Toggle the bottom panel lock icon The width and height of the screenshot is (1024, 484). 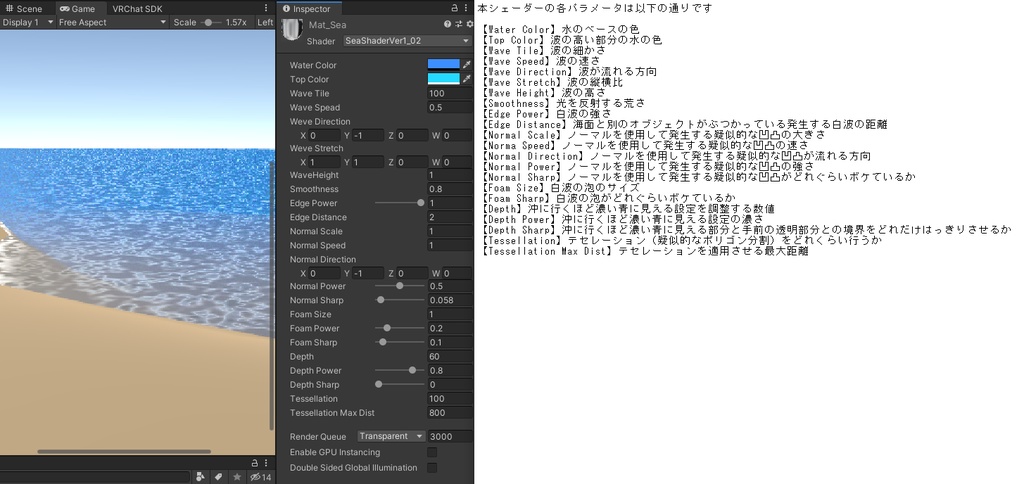click(255, 463)
